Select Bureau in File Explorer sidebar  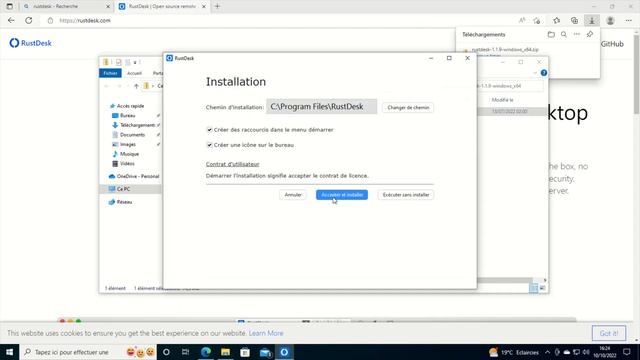(127, 116)
